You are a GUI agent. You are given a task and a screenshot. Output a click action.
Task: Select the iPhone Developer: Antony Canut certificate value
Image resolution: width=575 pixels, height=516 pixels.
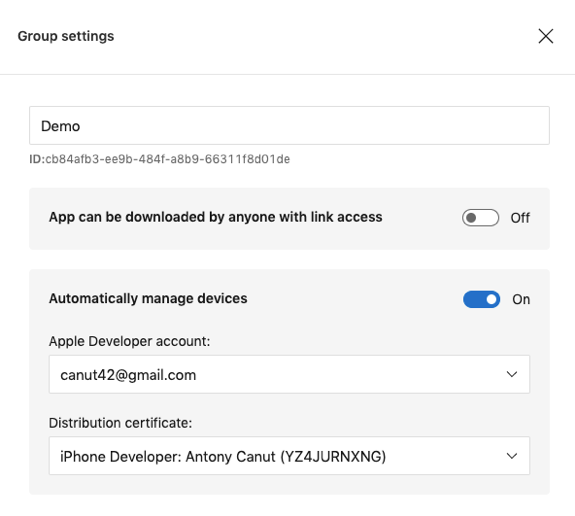point(223,457)
